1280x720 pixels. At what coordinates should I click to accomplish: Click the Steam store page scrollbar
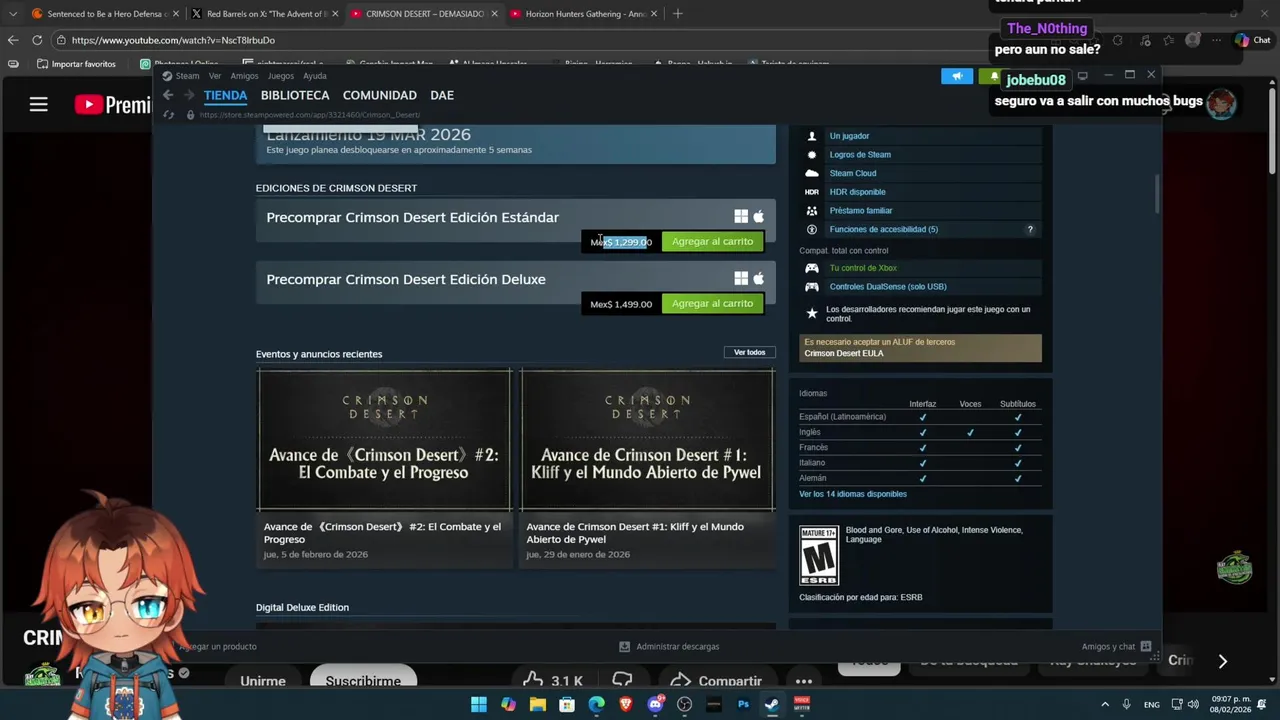pos(1157,195)
